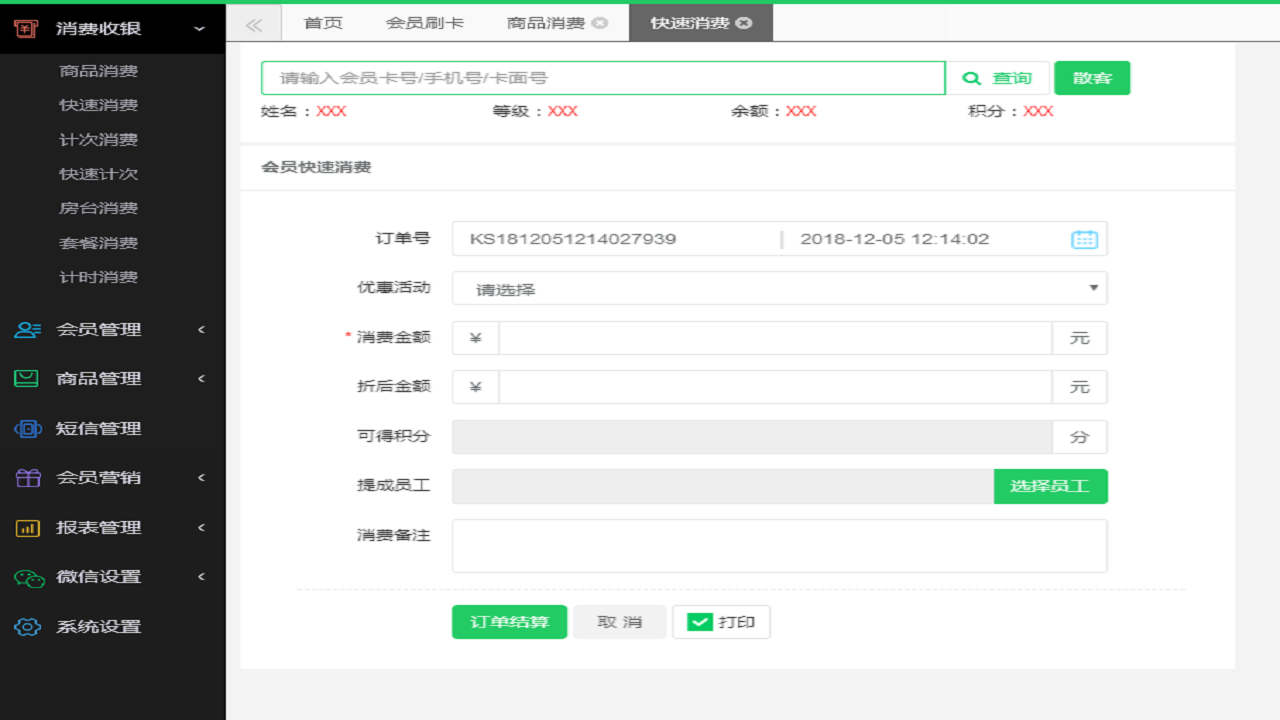Open the 会员刷卡 tab

tap(424, 22)
